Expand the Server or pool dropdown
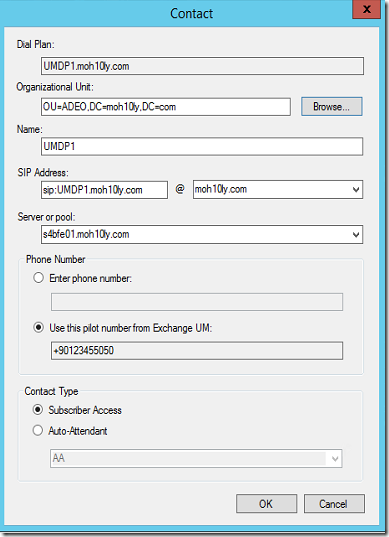Screen dimensions: 389x537 (356, 235)
